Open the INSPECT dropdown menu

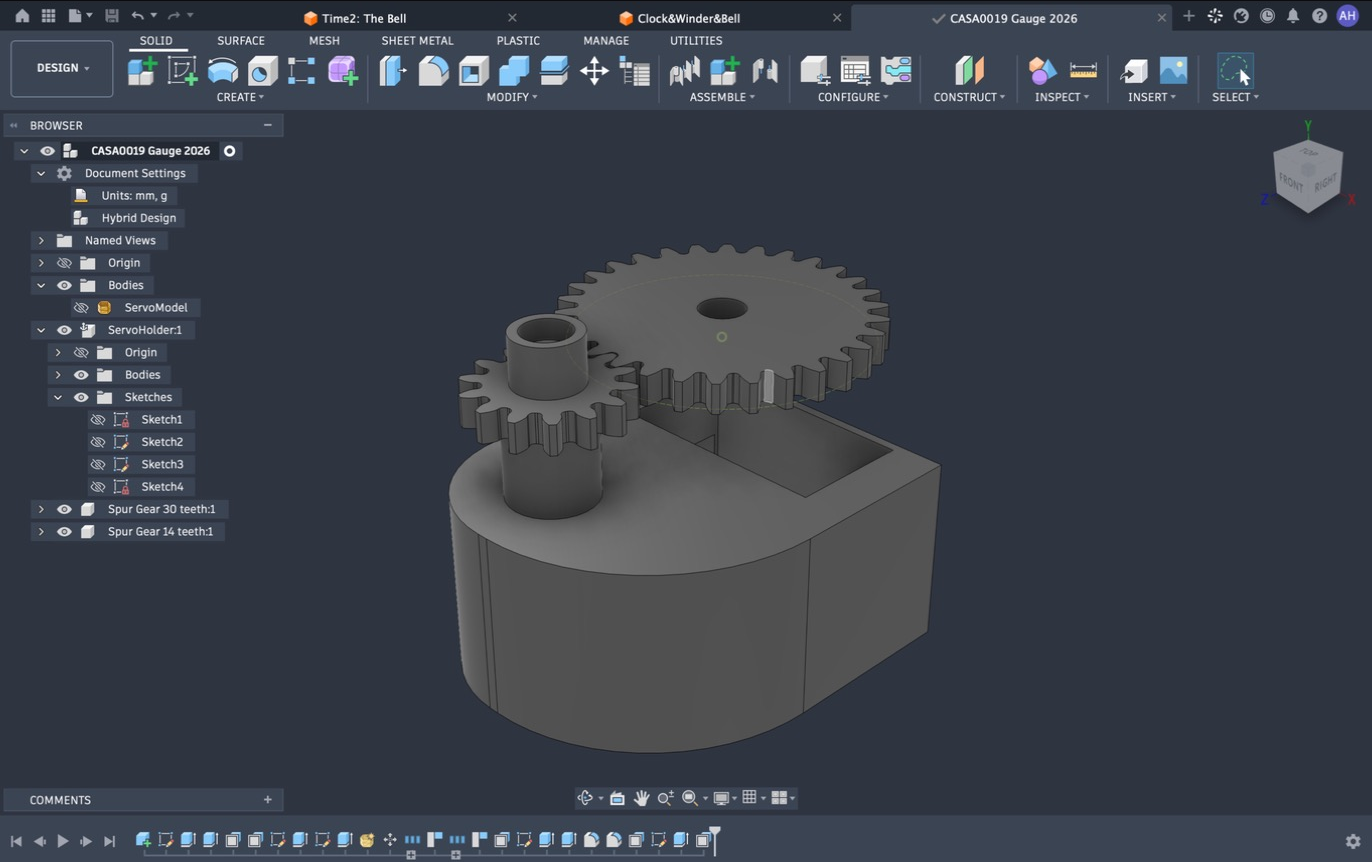(1062, 97)
